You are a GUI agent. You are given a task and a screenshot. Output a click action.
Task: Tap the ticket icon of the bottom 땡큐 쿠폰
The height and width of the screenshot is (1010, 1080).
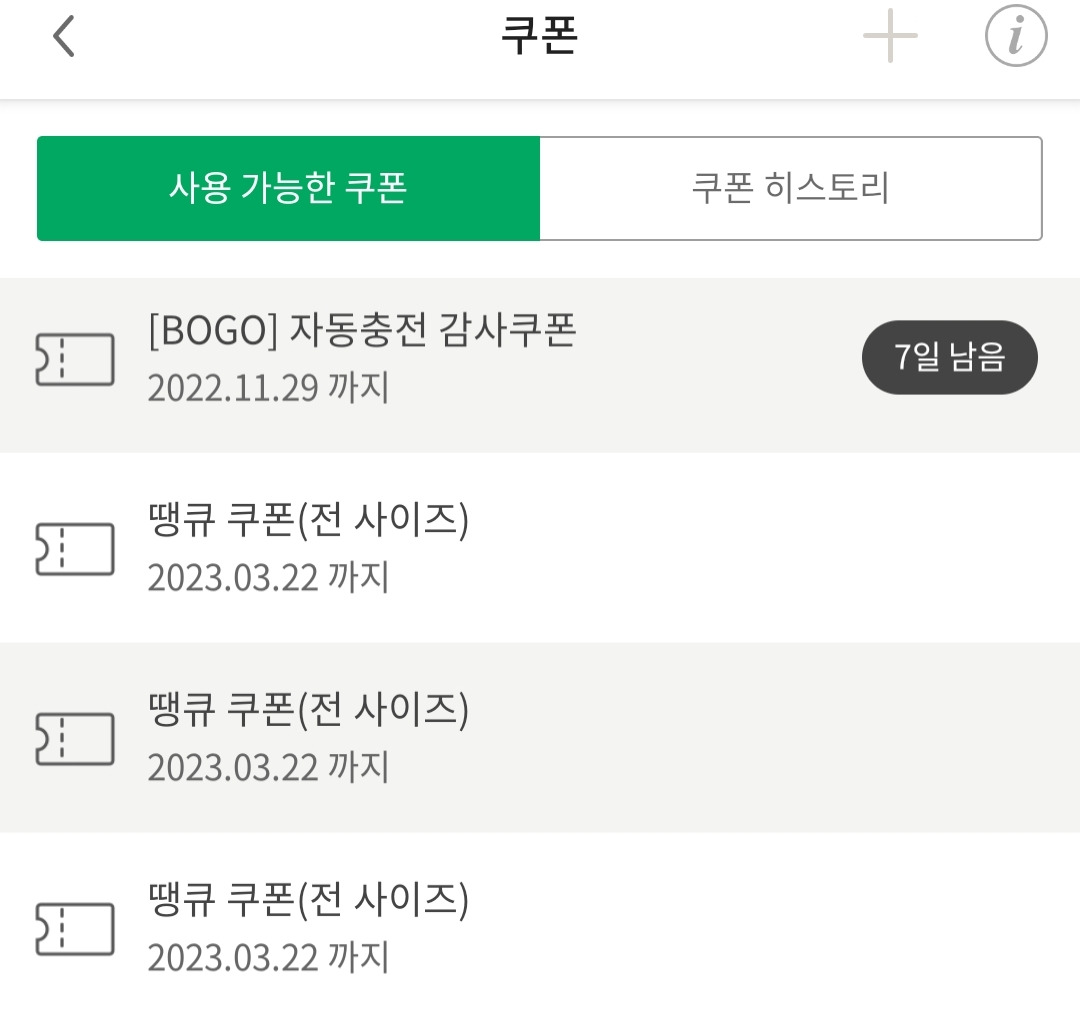75,929
